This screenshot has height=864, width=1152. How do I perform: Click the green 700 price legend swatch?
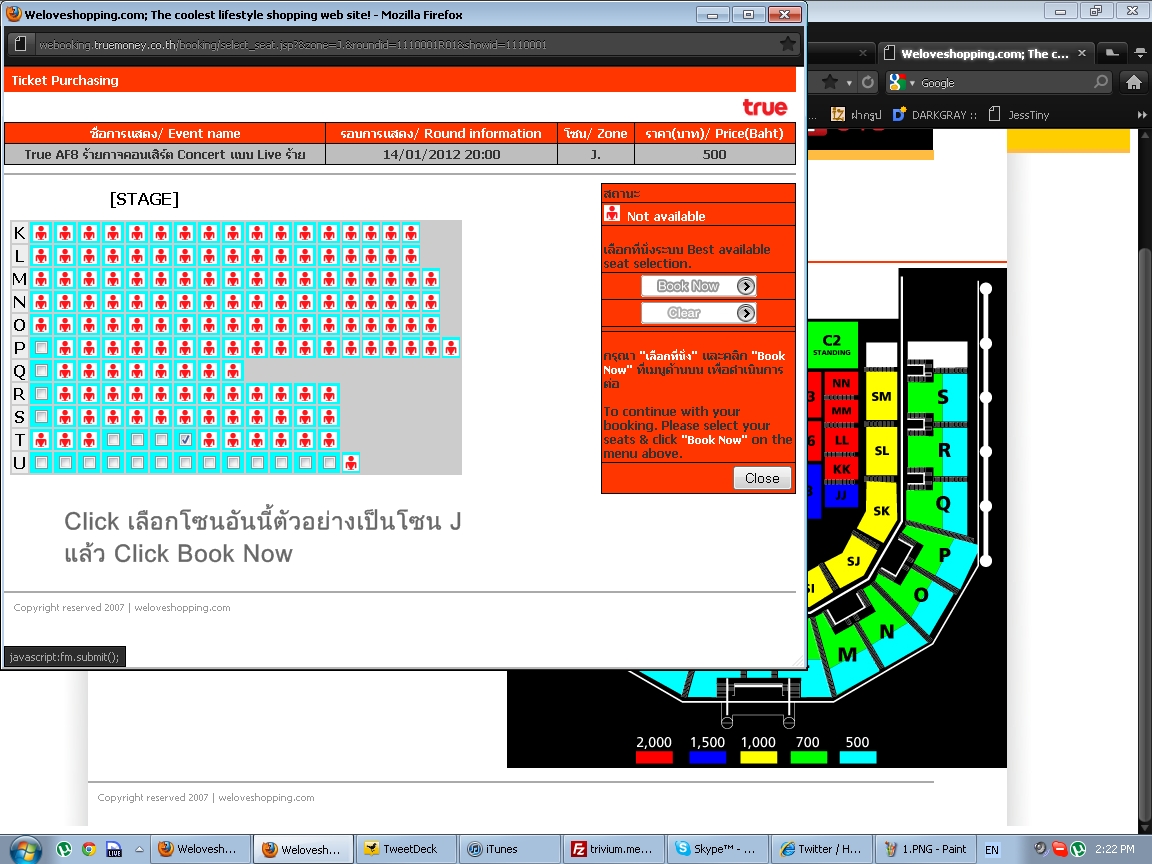(x=808, y=757)
